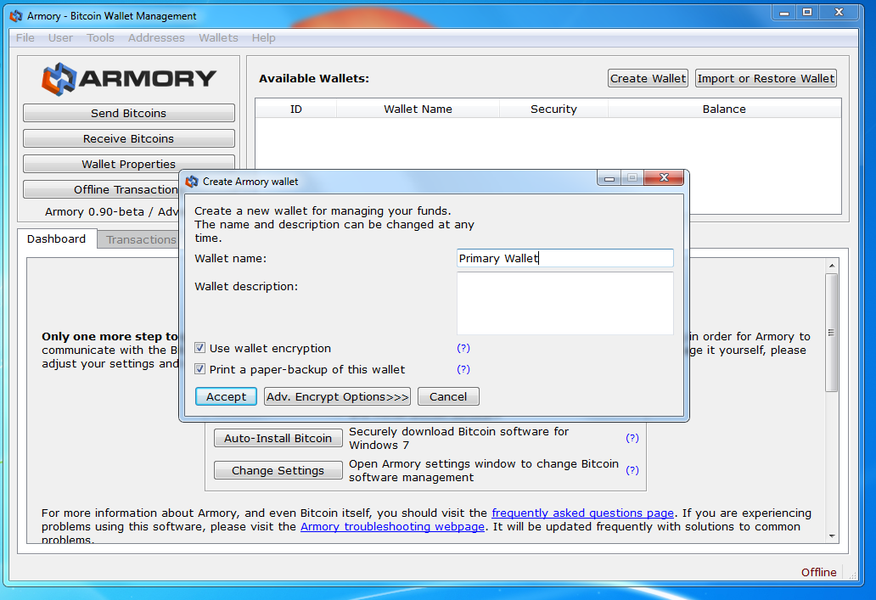Click Import or Restore Wallet
The image size is (876, 600).
click(x=766, y=79)
